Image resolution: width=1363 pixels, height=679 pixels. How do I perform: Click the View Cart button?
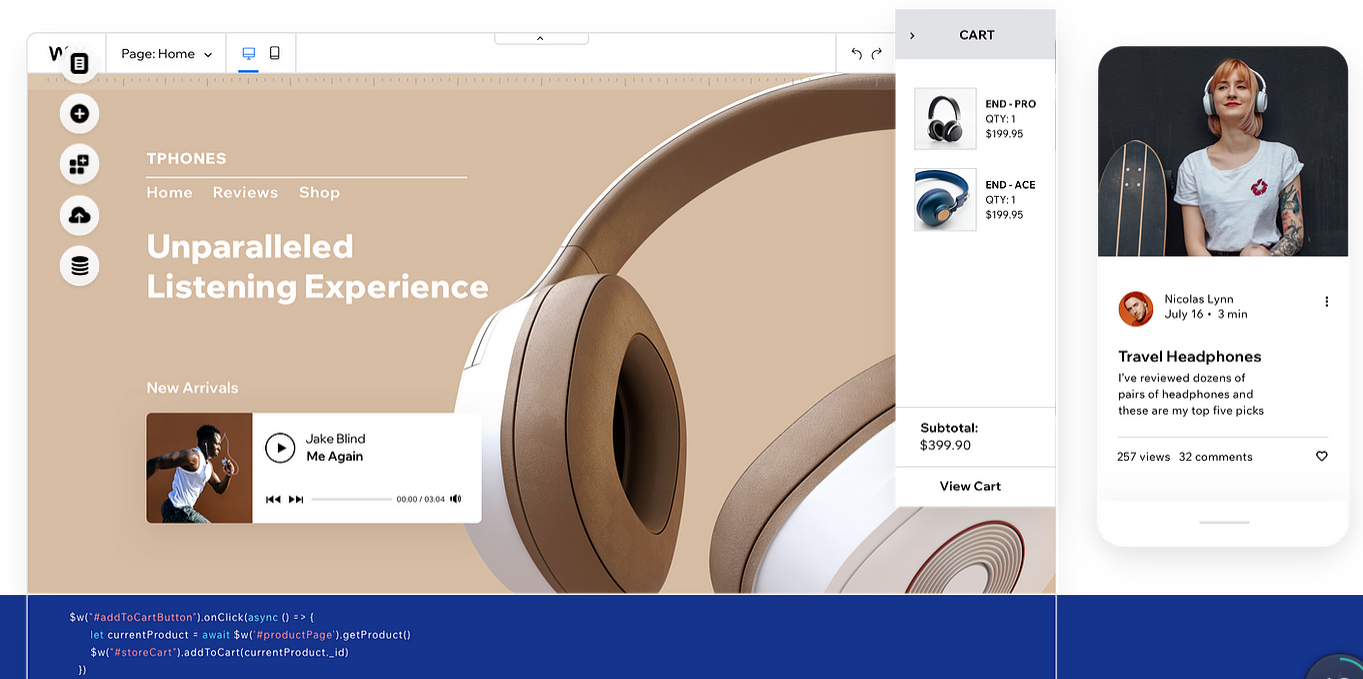[x=970, y=486]
